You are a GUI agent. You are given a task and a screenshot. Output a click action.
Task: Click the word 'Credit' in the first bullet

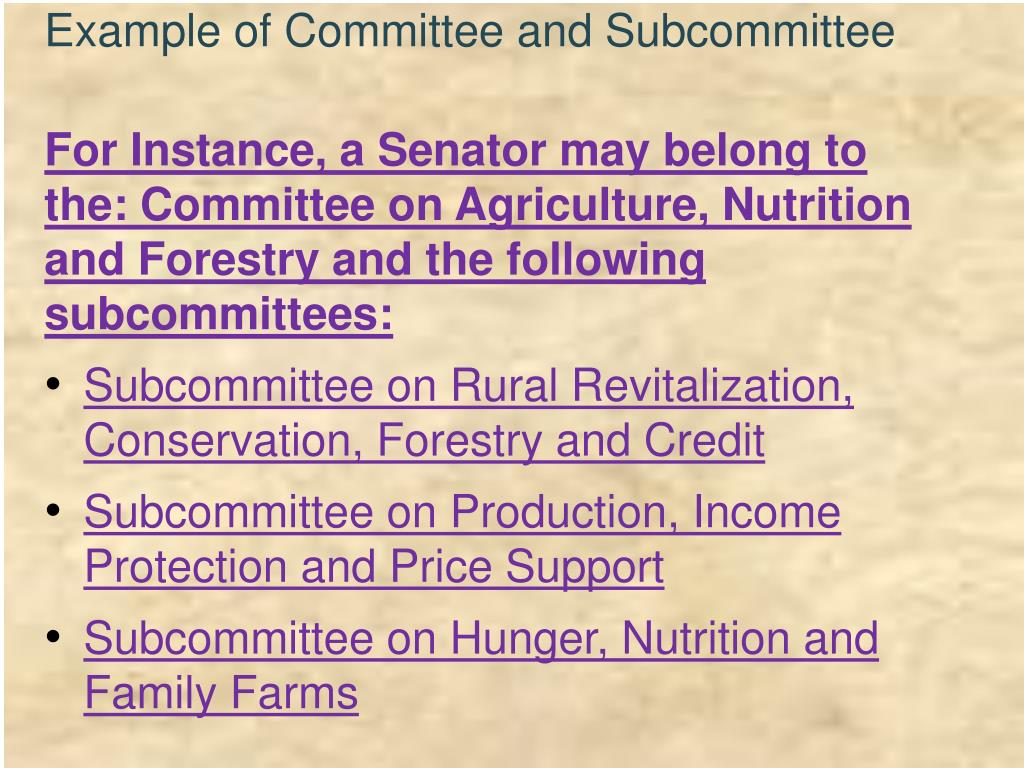(705, 441)
